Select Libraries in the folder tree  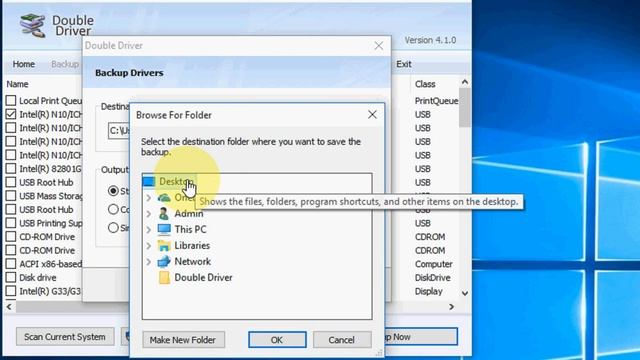tap(192, 245)
